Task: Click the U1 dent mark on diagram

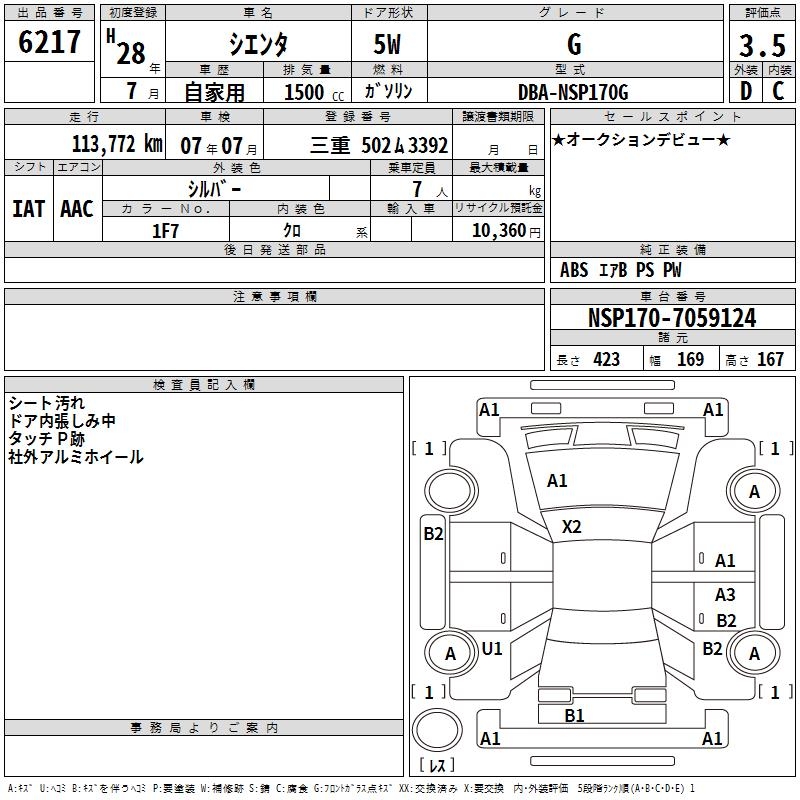Action: point(492,648)
